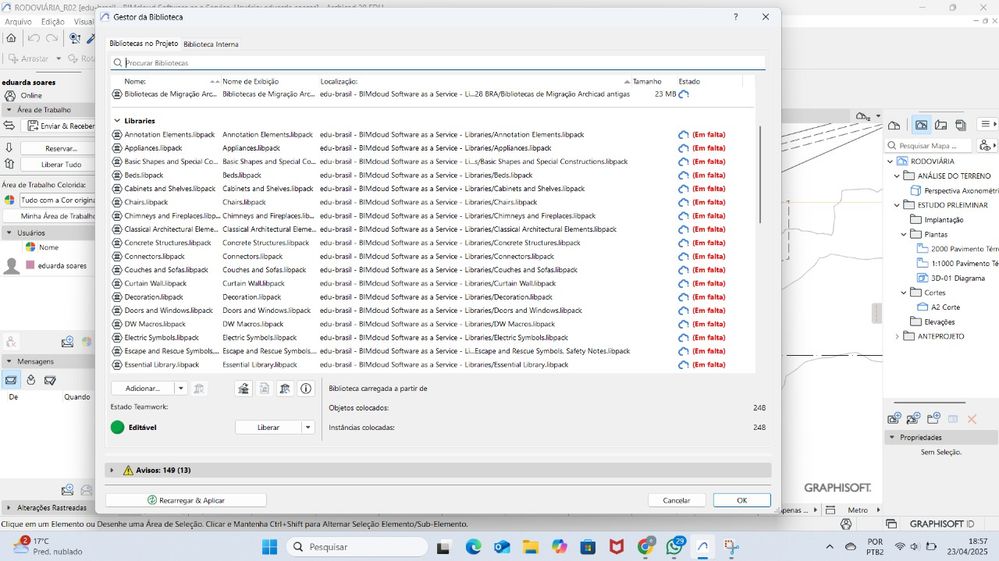Confirm with the OK button
Screen dimensions: 999x561
click(x=742, y=501)
